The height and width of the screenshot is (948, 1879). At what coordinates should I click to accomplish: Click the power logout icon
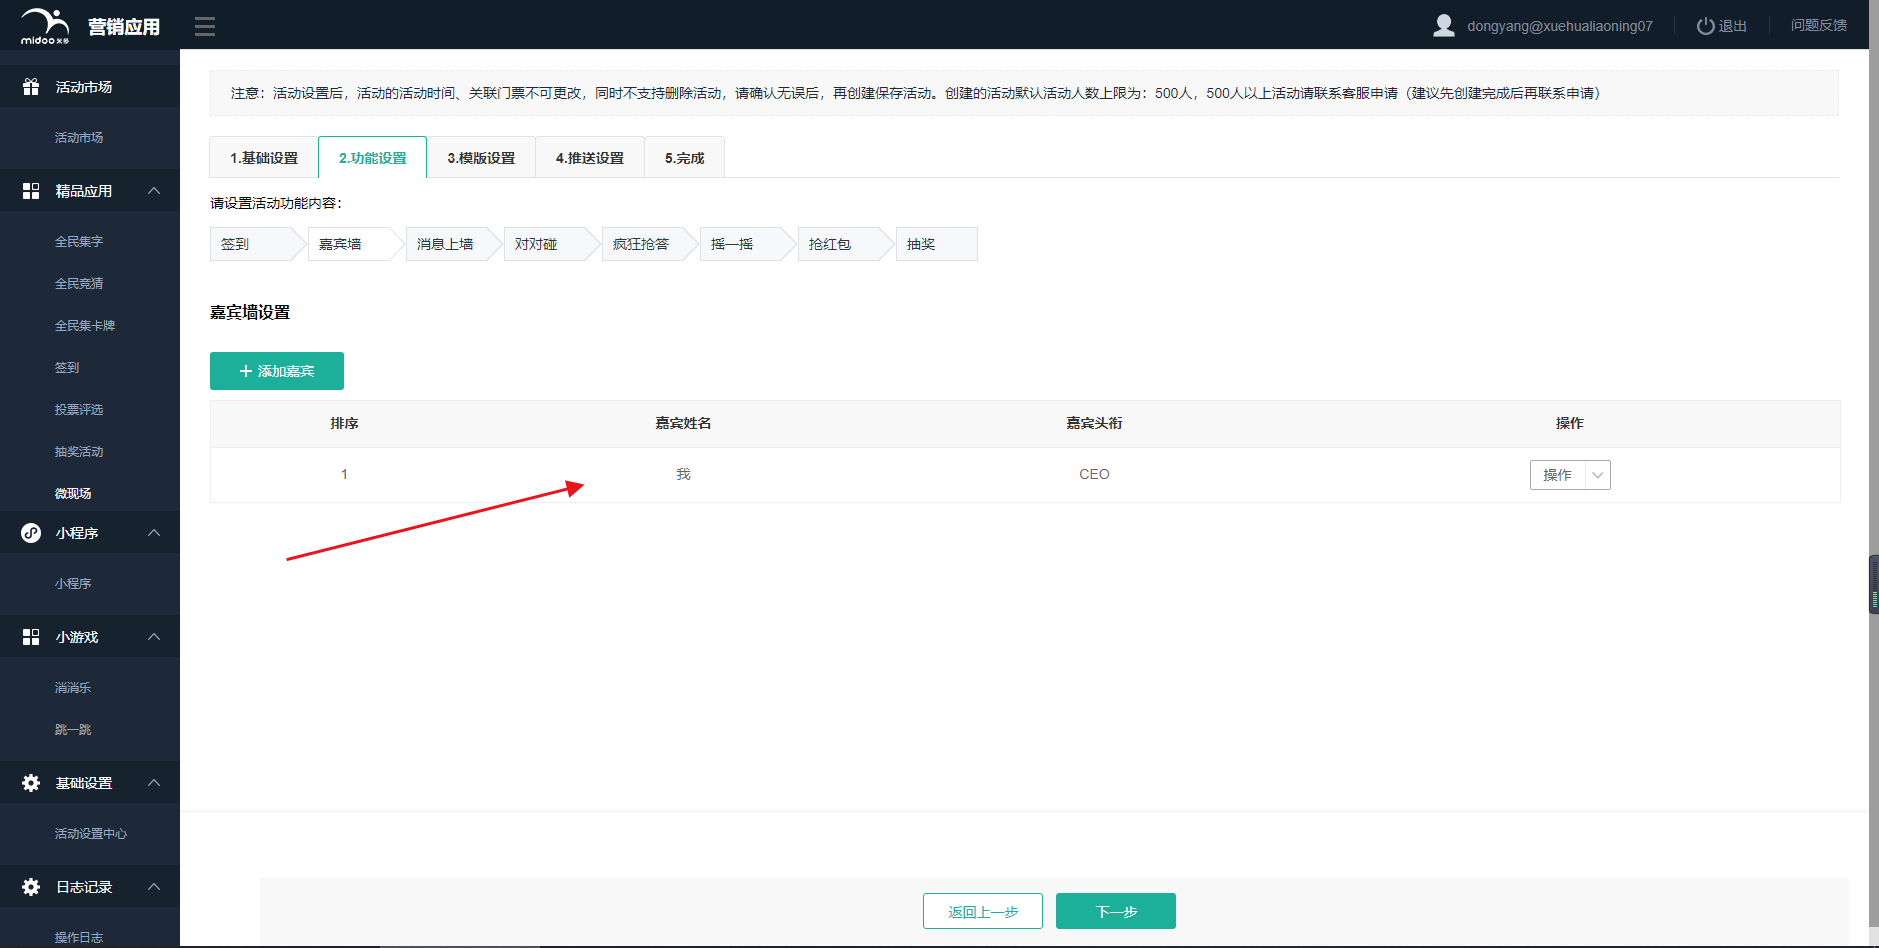(x=1705, y=26)
